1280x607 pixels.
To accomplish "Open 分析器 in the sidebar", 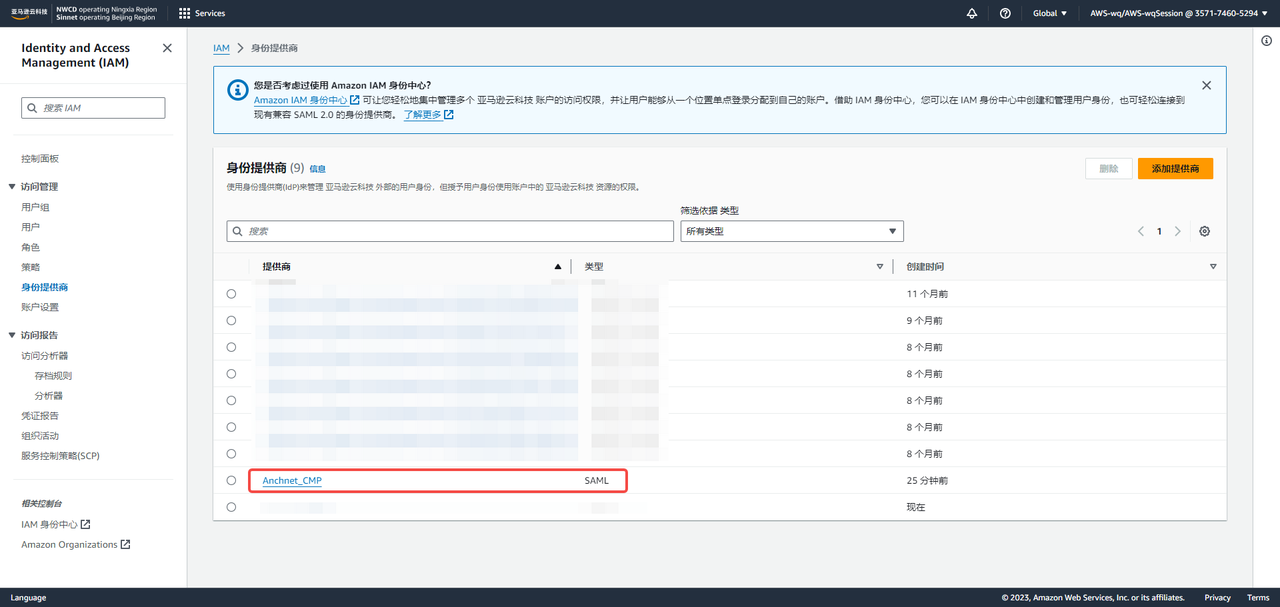I will (x=48, y=396).
